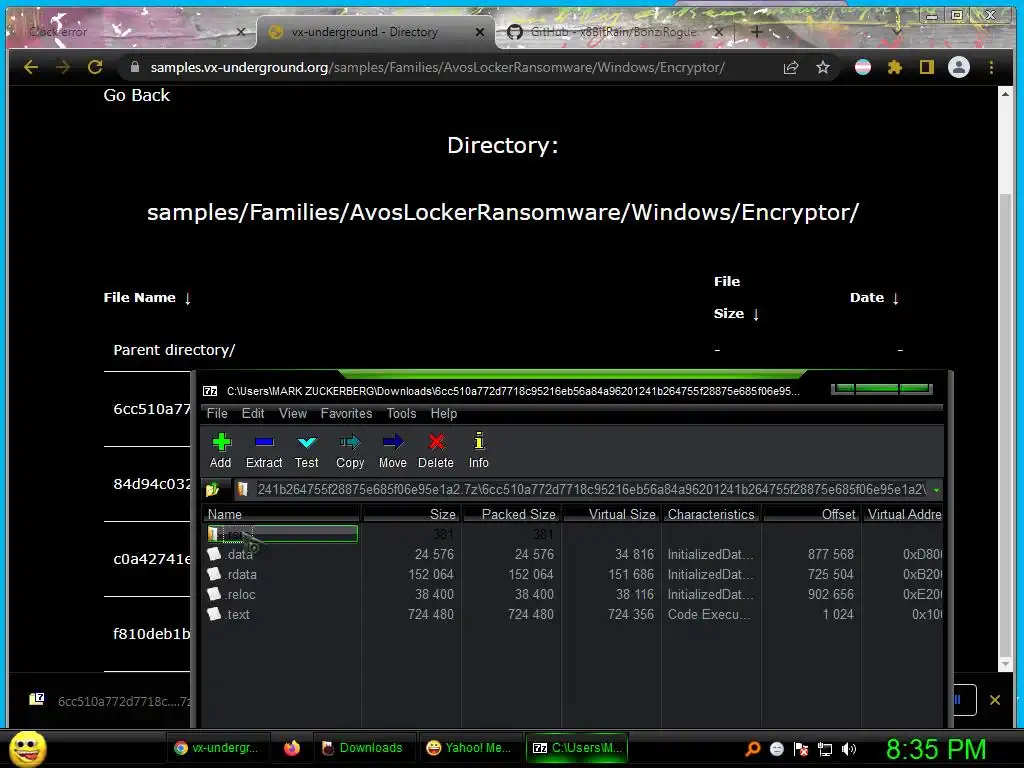
Task: Open the 84d94c032 file link
Action: pyautogui.click(x=152, y=484)
